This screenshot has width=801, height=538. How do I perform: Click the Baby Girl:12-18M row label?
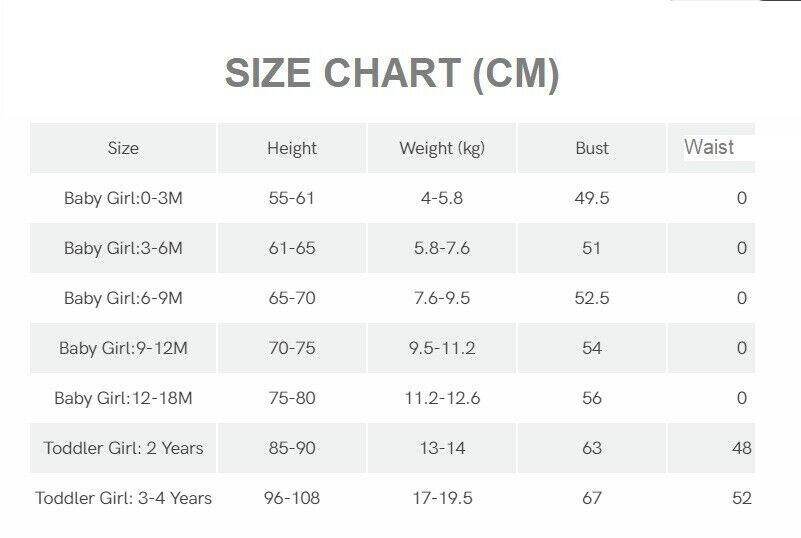(x=123, y=398)
